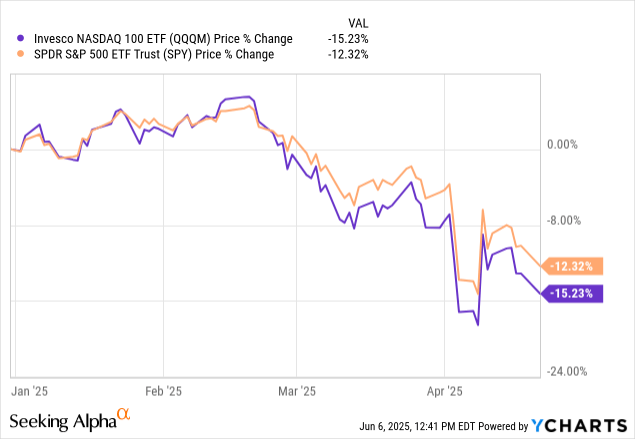Click the orange alpha symbol icon
The height and width of the screenshot is (439, 635).
pyautogui.click(x=123, y=414)
